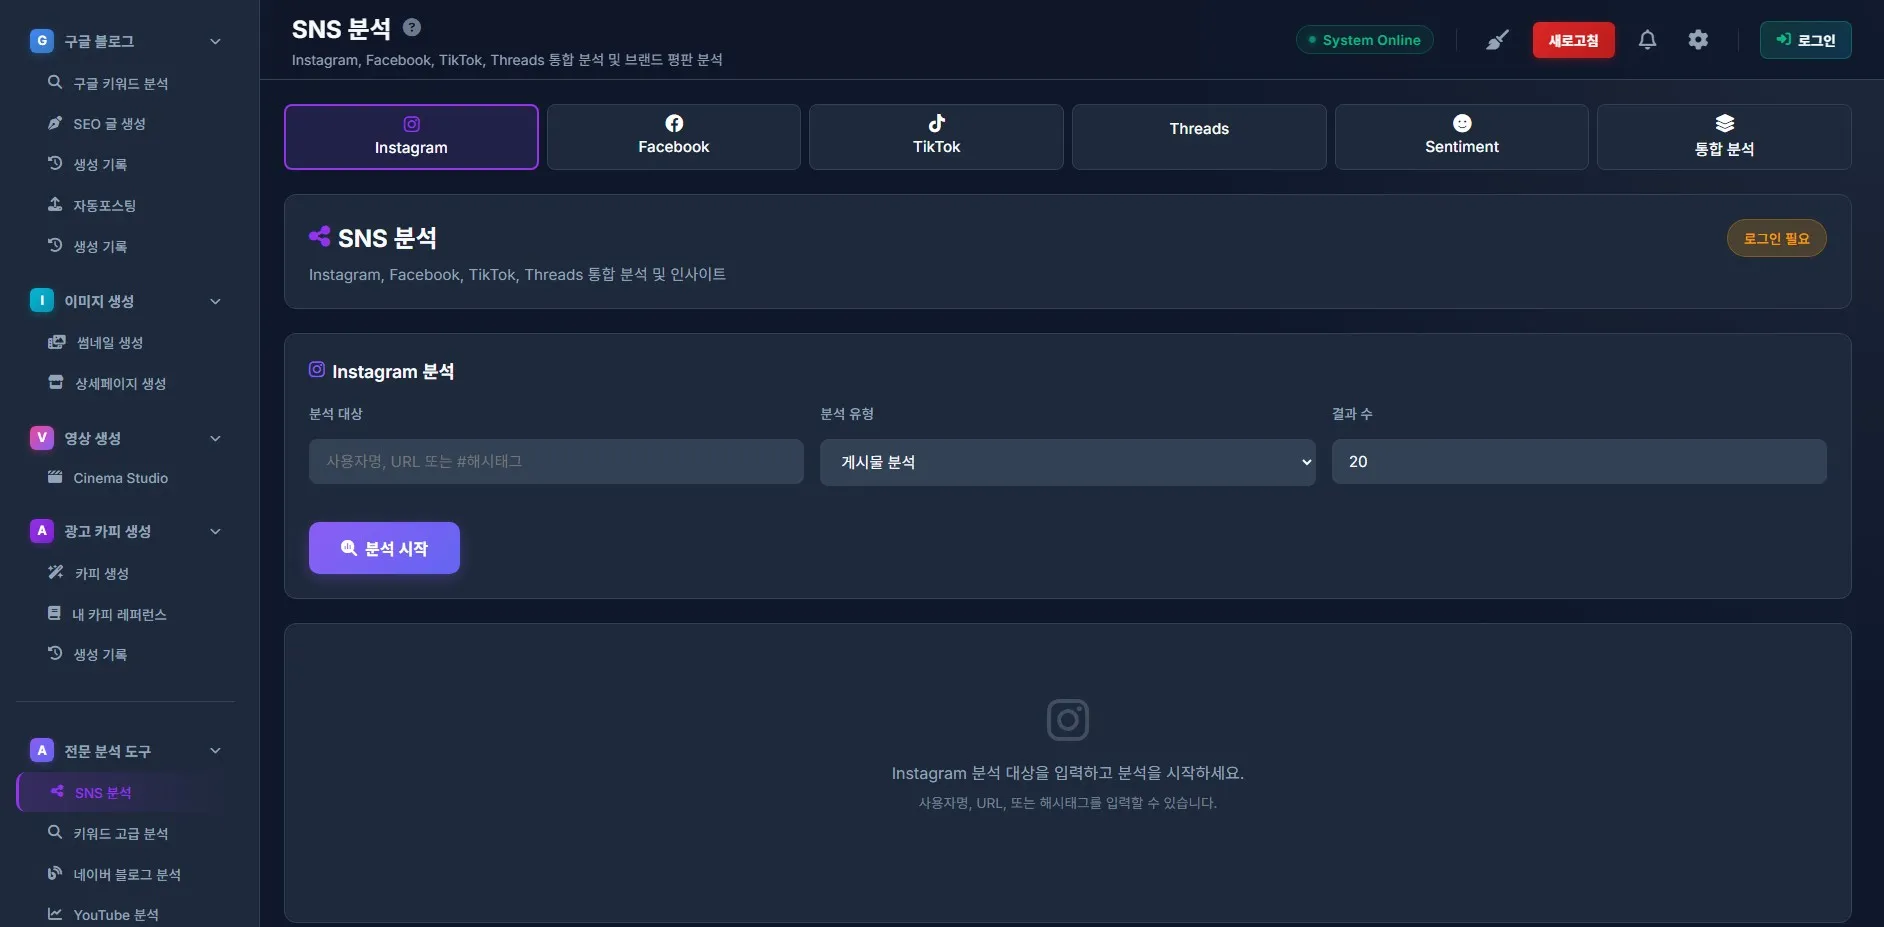Image resolution: width=1884 pixels, height=927 pixels.
Task: Open 네이버 블로그 분석 in sidebar
Action: (x=125, y=874)
